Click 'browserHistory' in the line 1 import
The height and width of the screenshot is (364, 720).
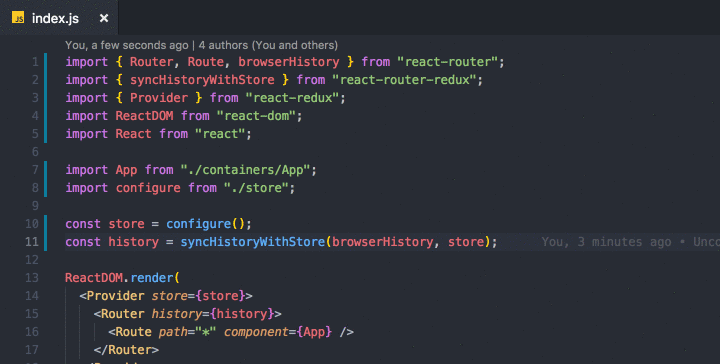(x=289, y=62)
